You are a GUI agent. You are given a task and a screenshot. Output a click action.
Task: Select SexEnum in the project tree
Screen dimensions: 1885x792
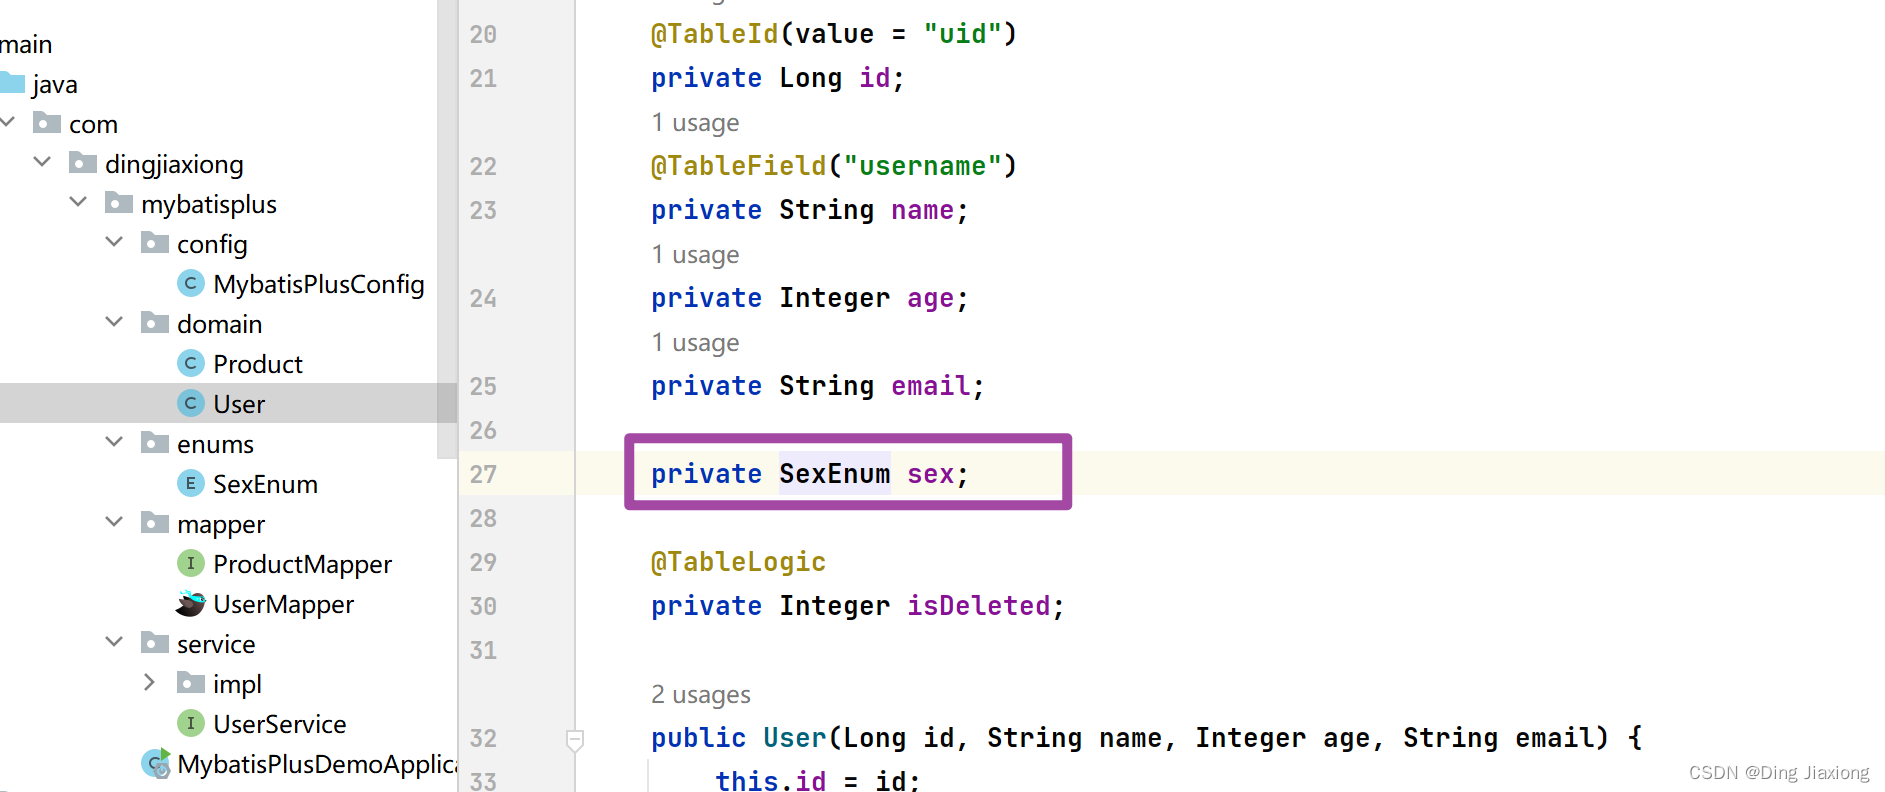[265, 484]
